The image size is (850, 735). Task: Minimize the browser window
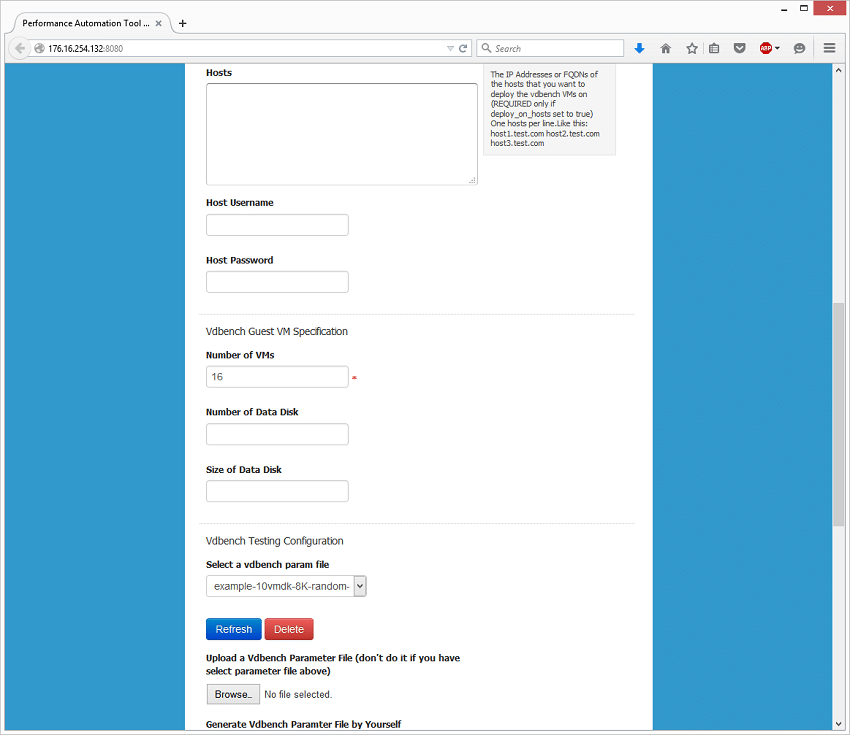[x=784, y=9]
